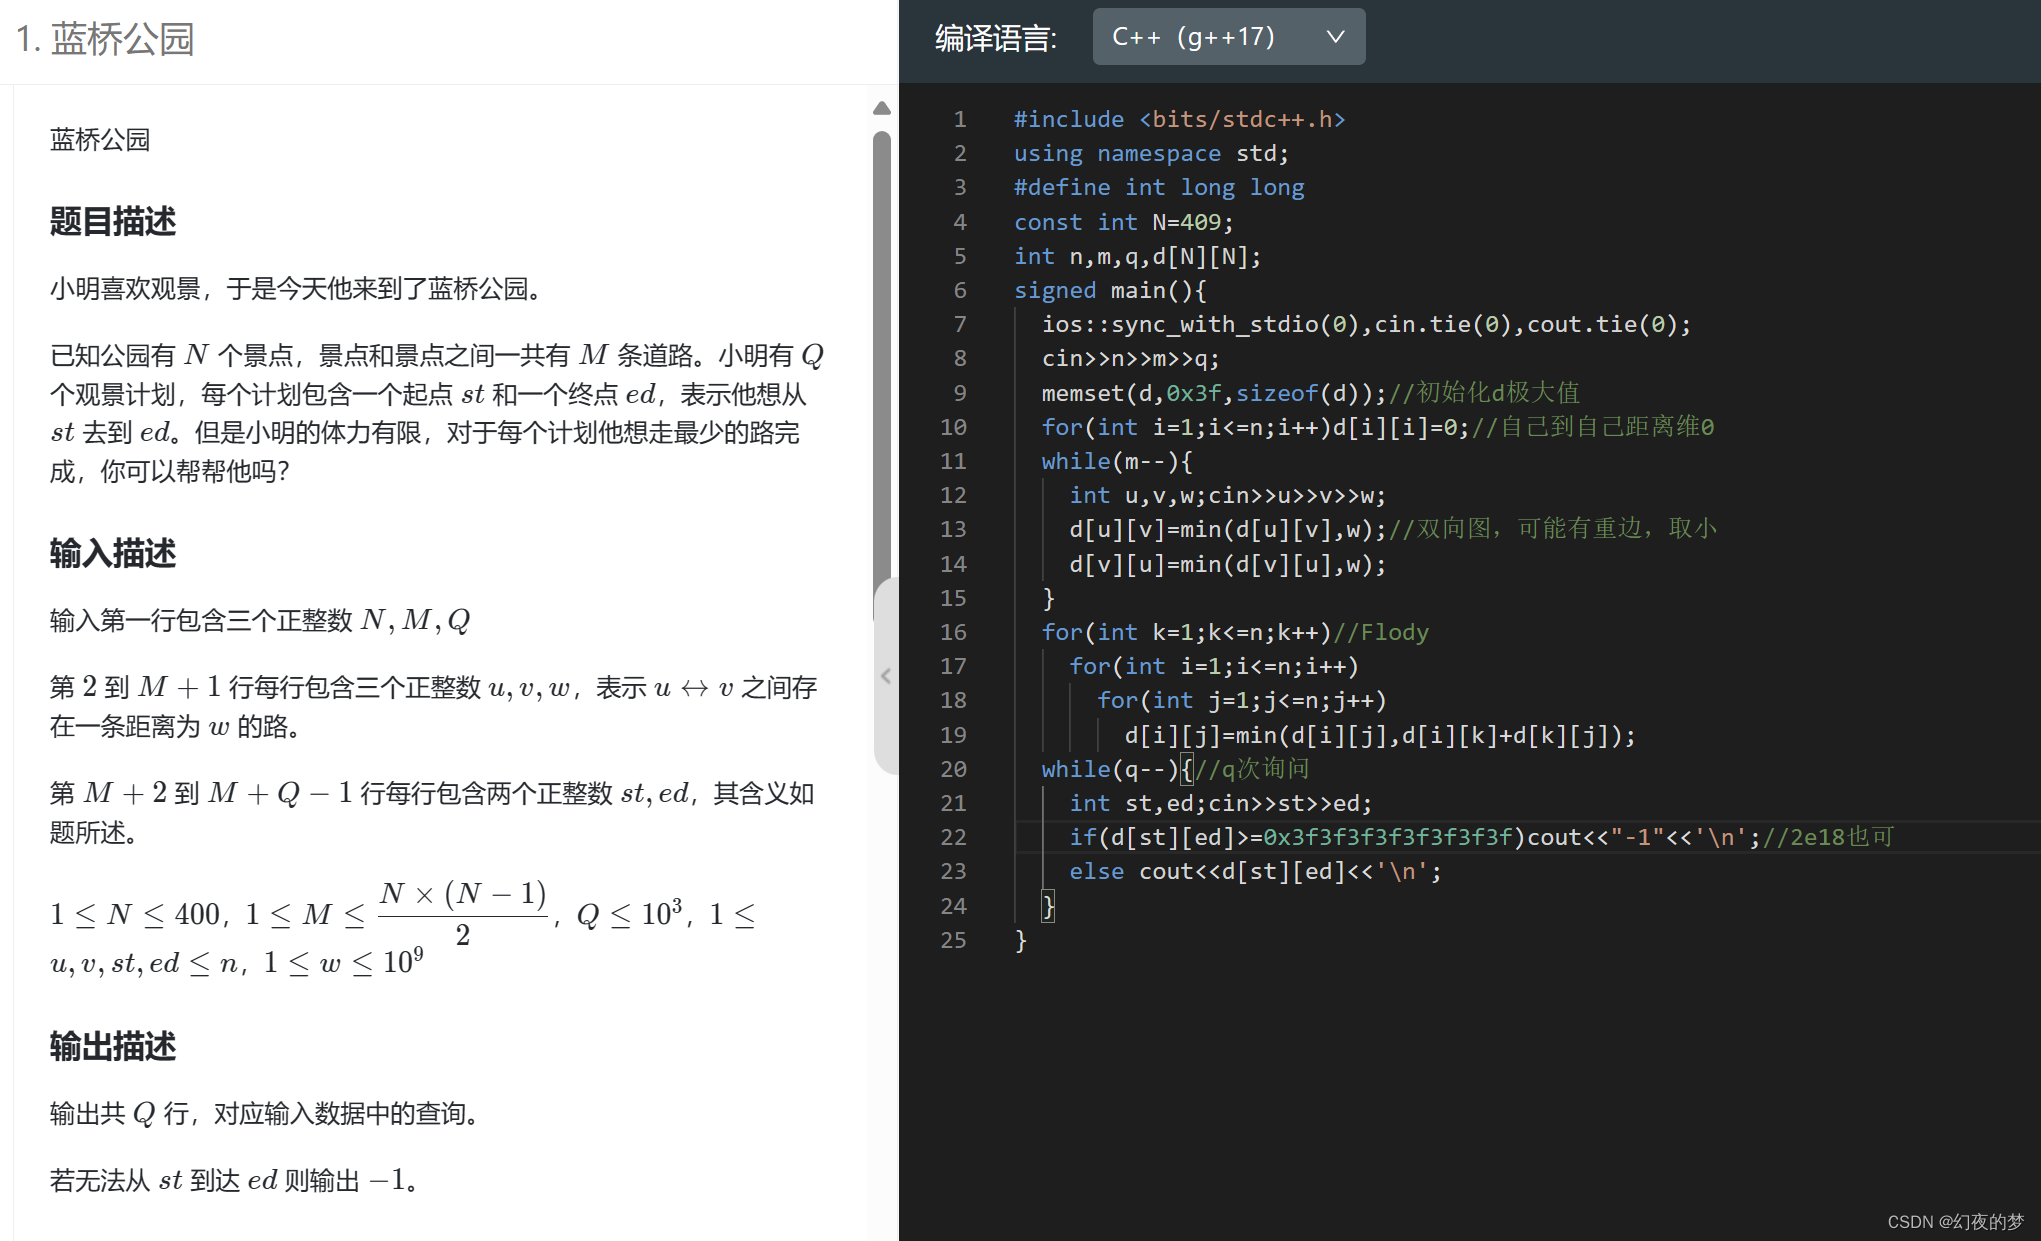Click line 11 'while(m--){'
2041x1241 pixels.
[1117, 461]
